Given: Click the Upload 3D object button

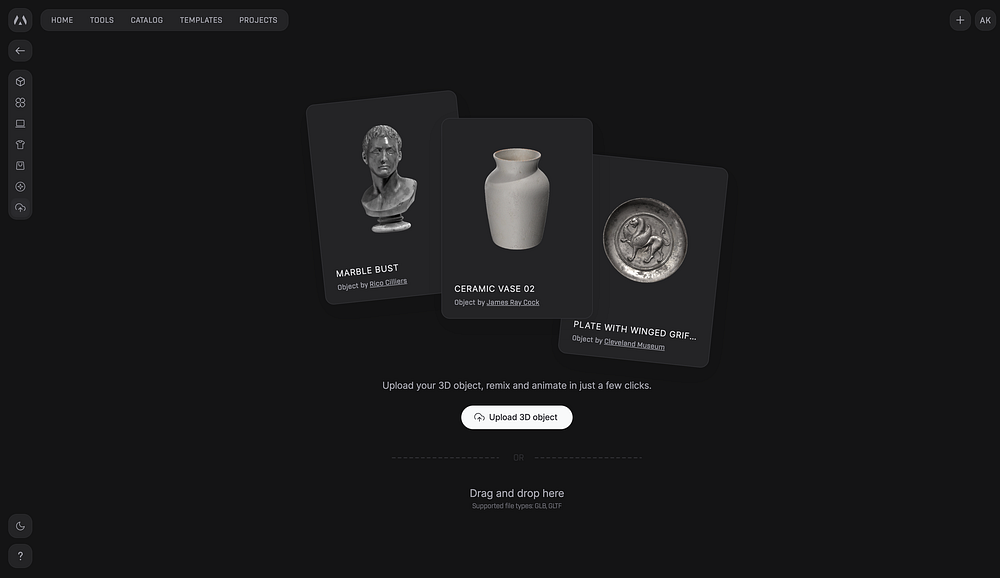Looking at the screenshot, I should pyautogui.click(x=517, y=417).
